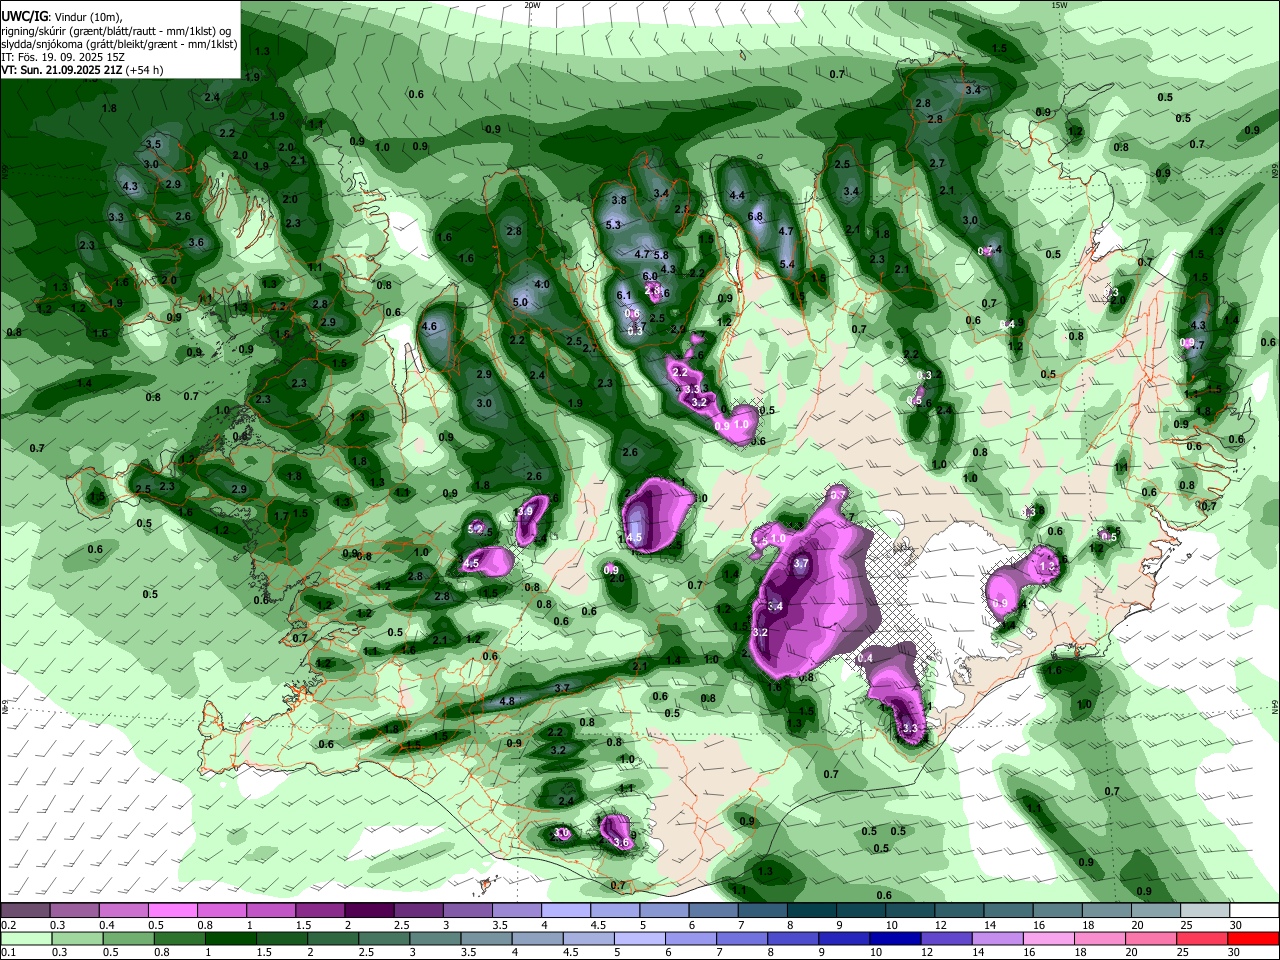Image resolution: width=1280 pixels, height=960 pixels.
Task: Click the '6.0' precipitation value on the map
Action: [650, 276]
